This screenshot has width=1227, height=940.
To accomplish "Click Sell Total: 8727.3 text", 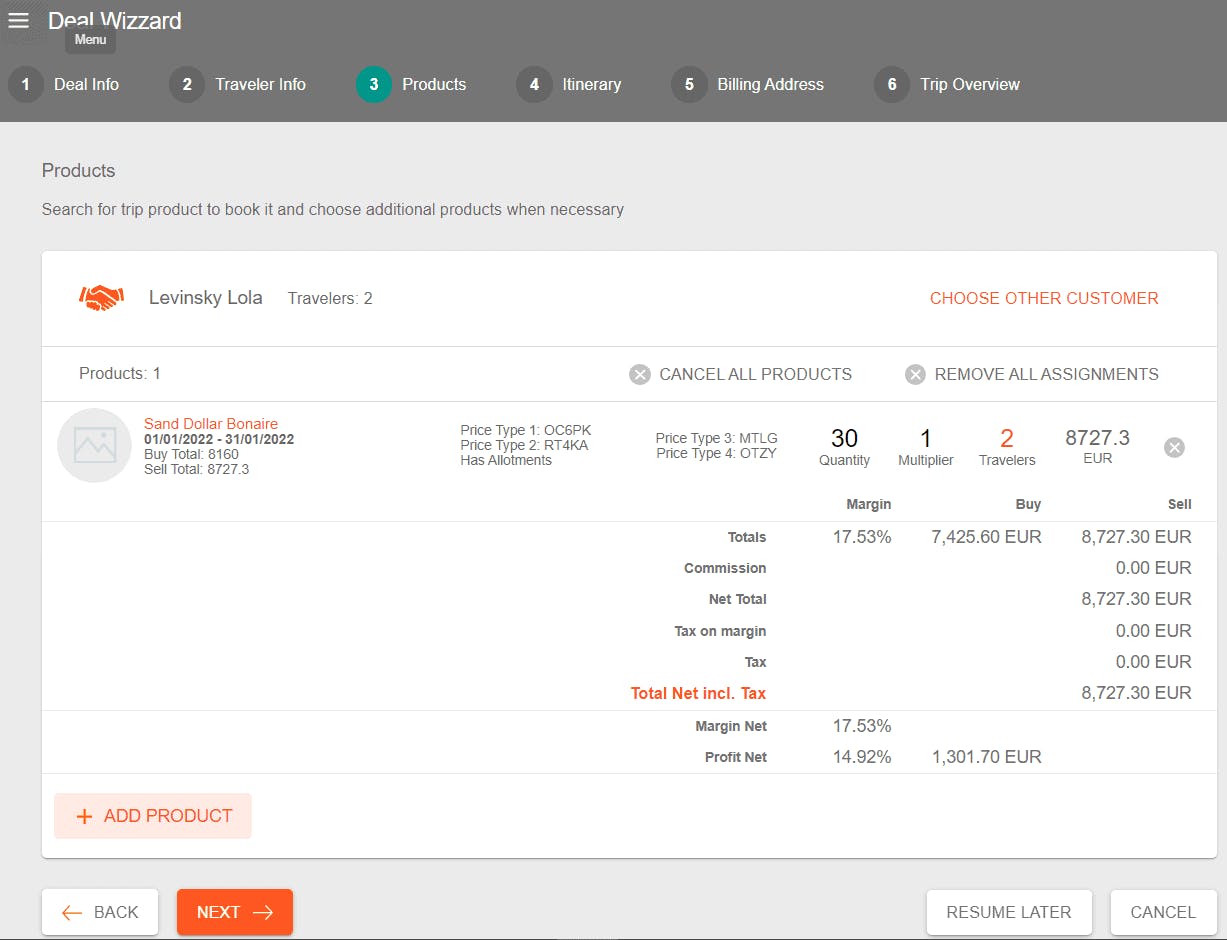I will point(197,469).
